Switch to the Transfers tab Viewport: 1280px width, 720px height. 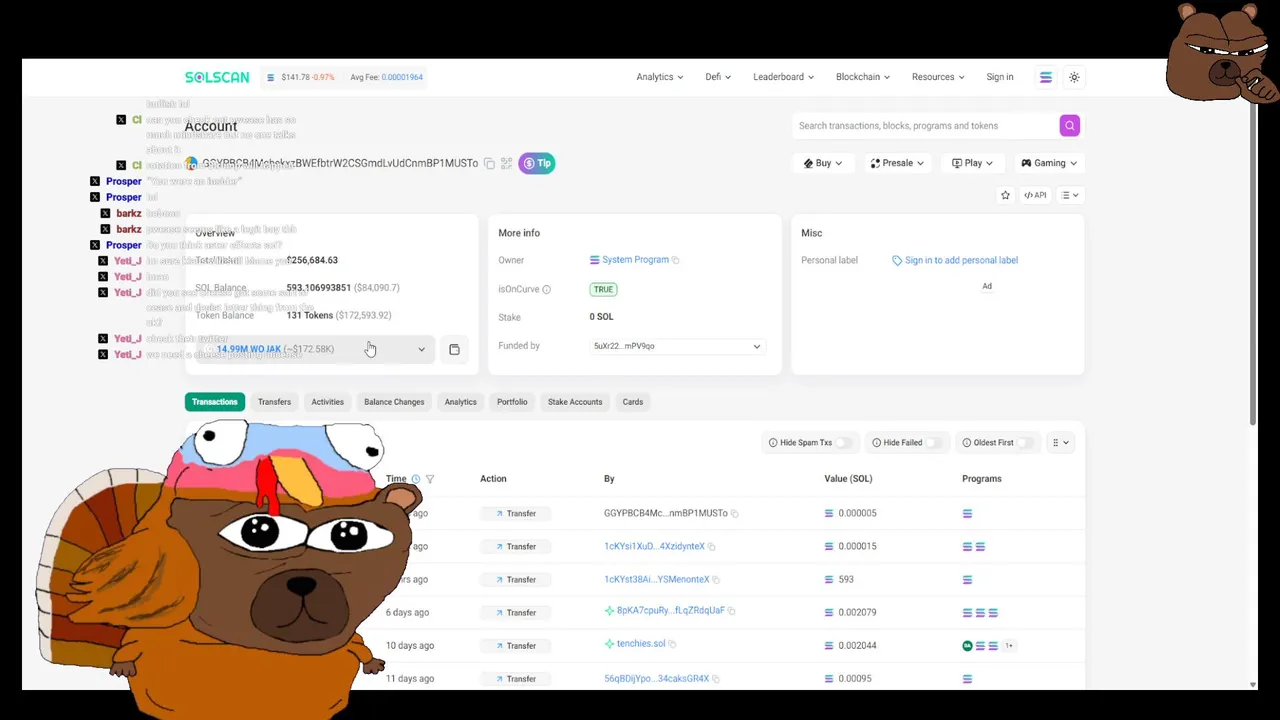pyautogui.click(x=274, y=402)
